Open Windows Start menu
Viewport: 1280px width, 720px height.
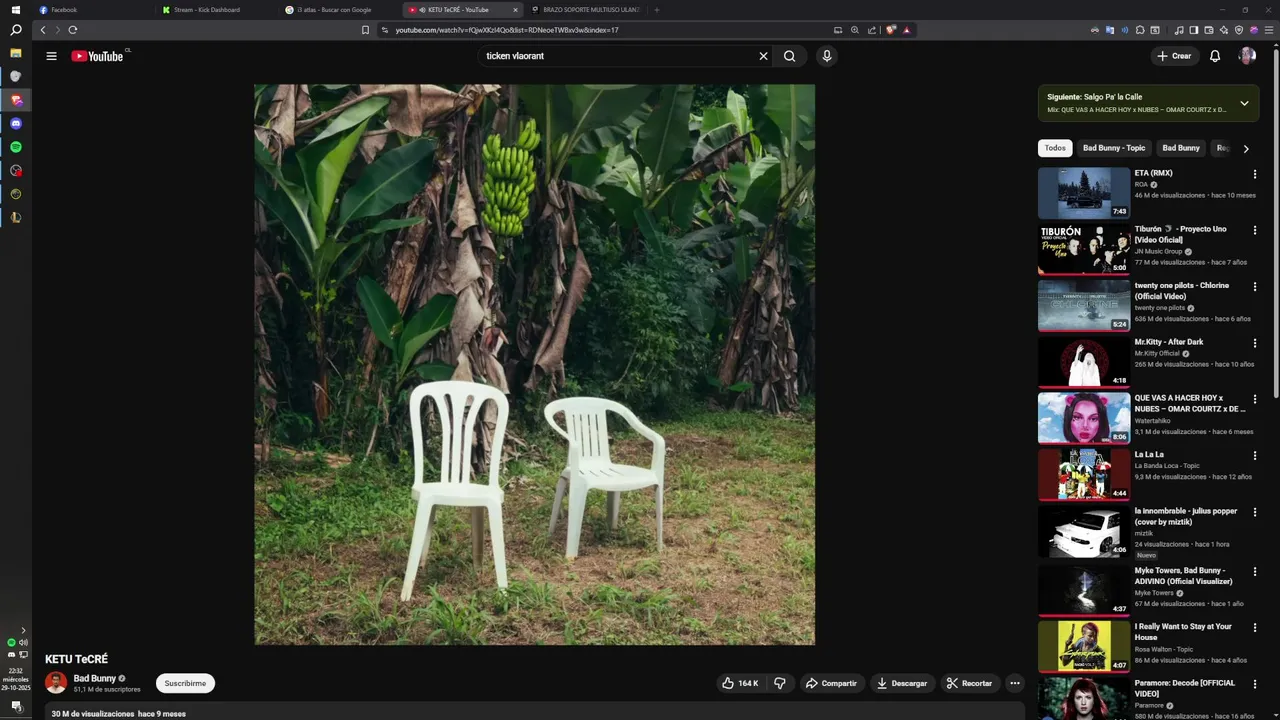pyautogui.click(x=16, y=10)
